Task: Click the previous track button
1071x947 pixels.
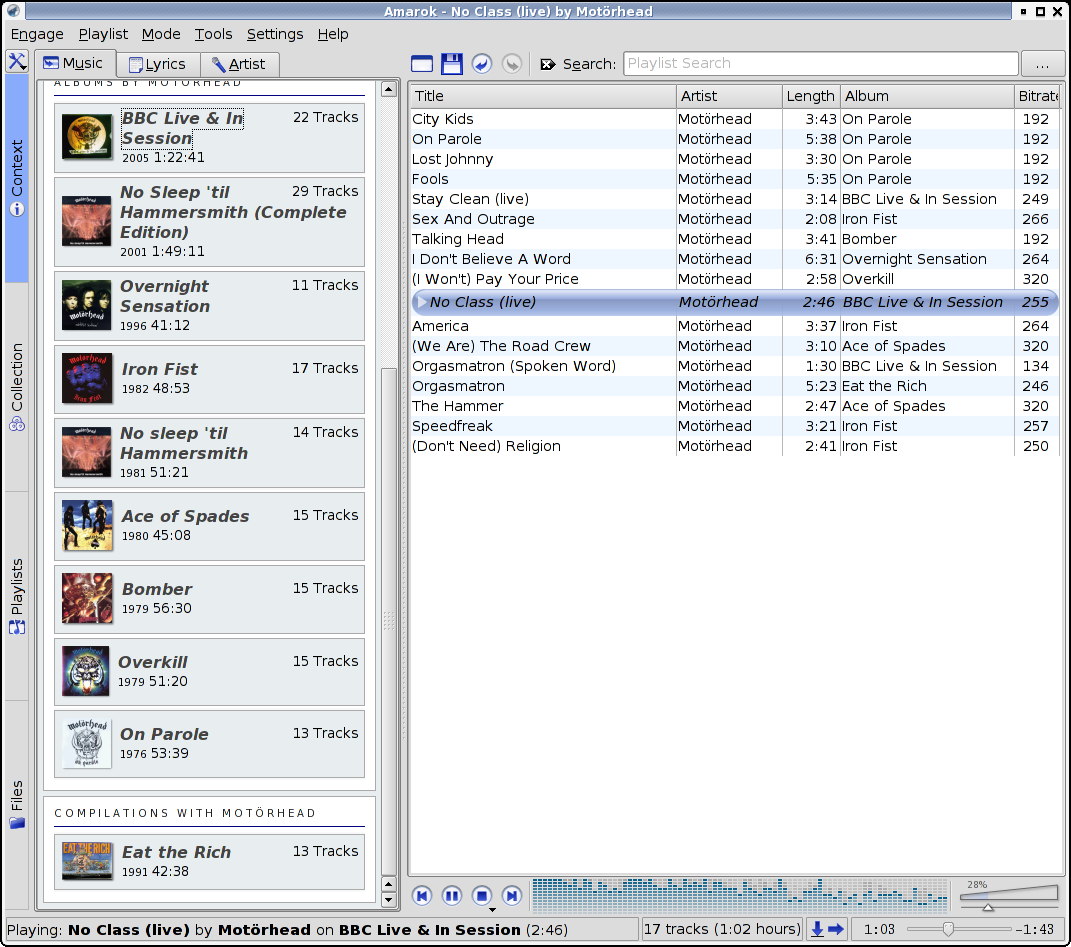Action: pos(422,895)
